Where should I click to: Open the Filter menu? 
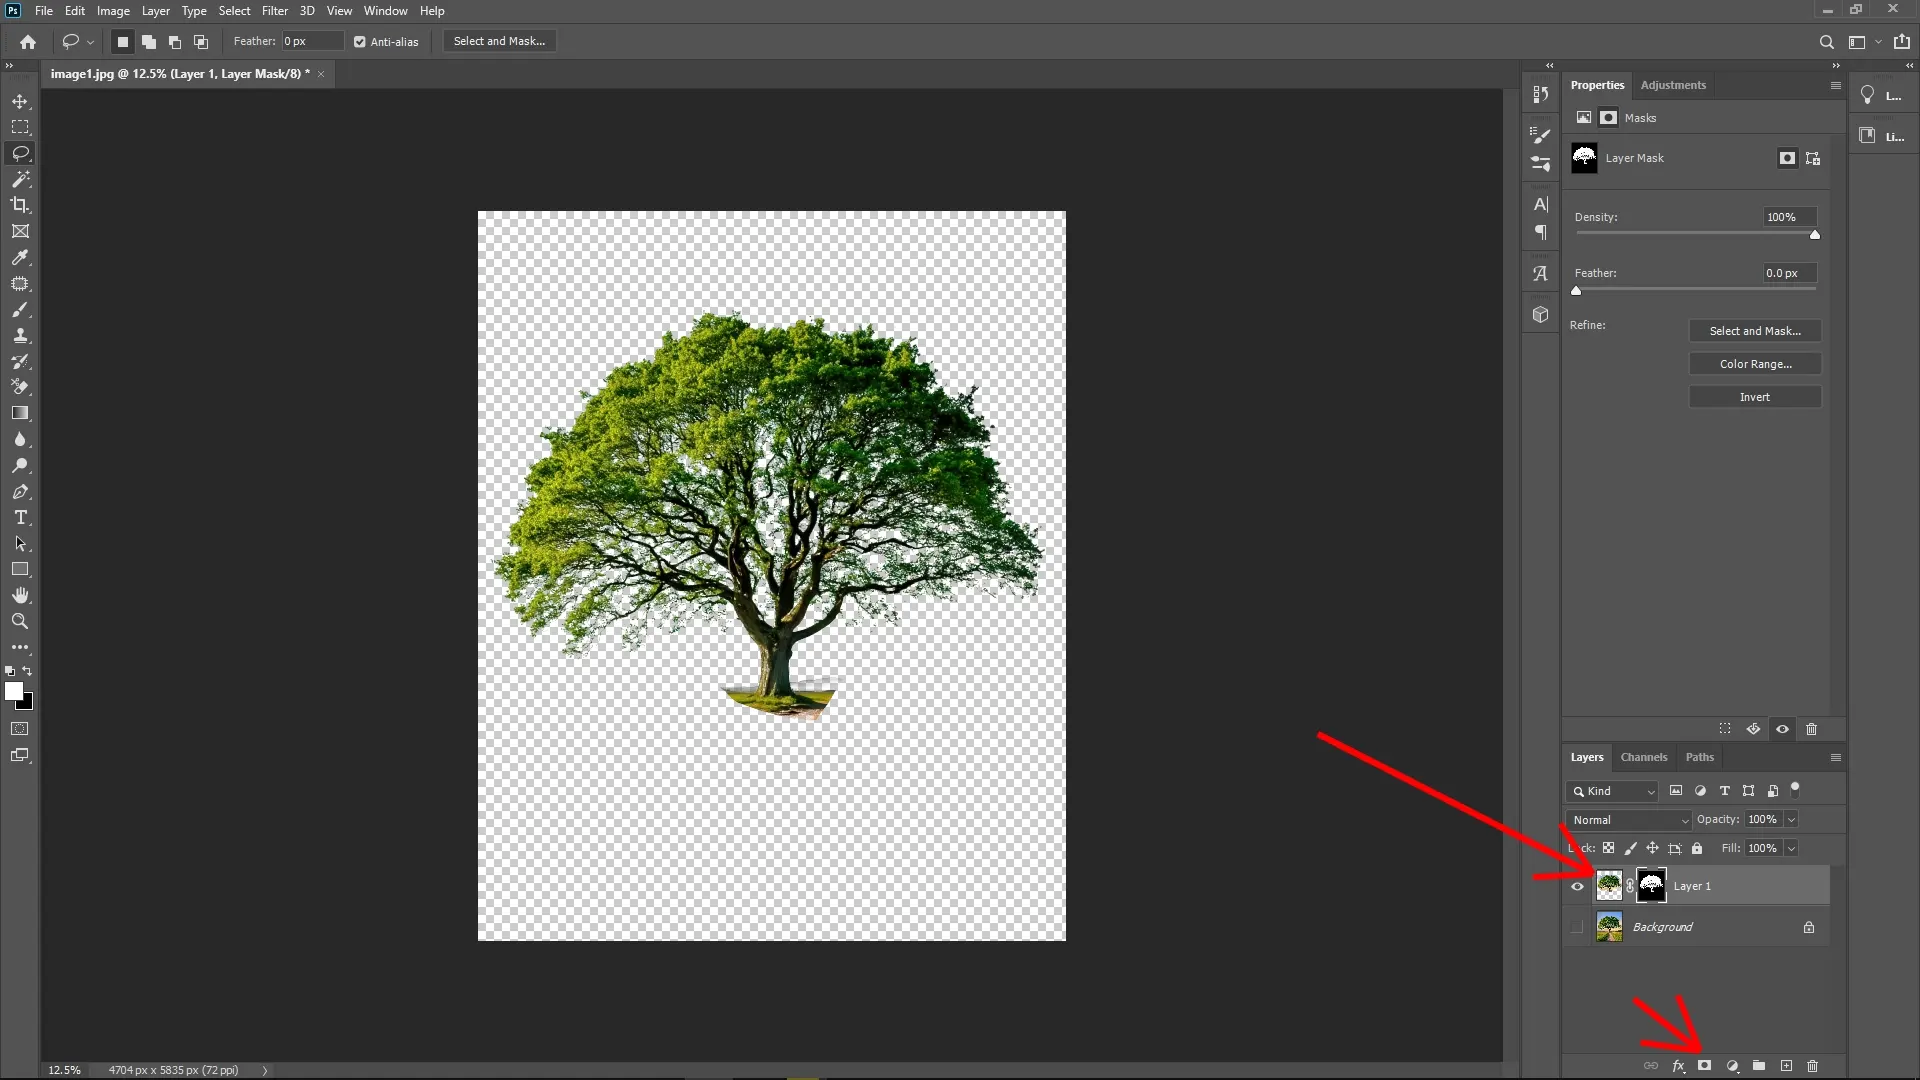coord(274,11)
